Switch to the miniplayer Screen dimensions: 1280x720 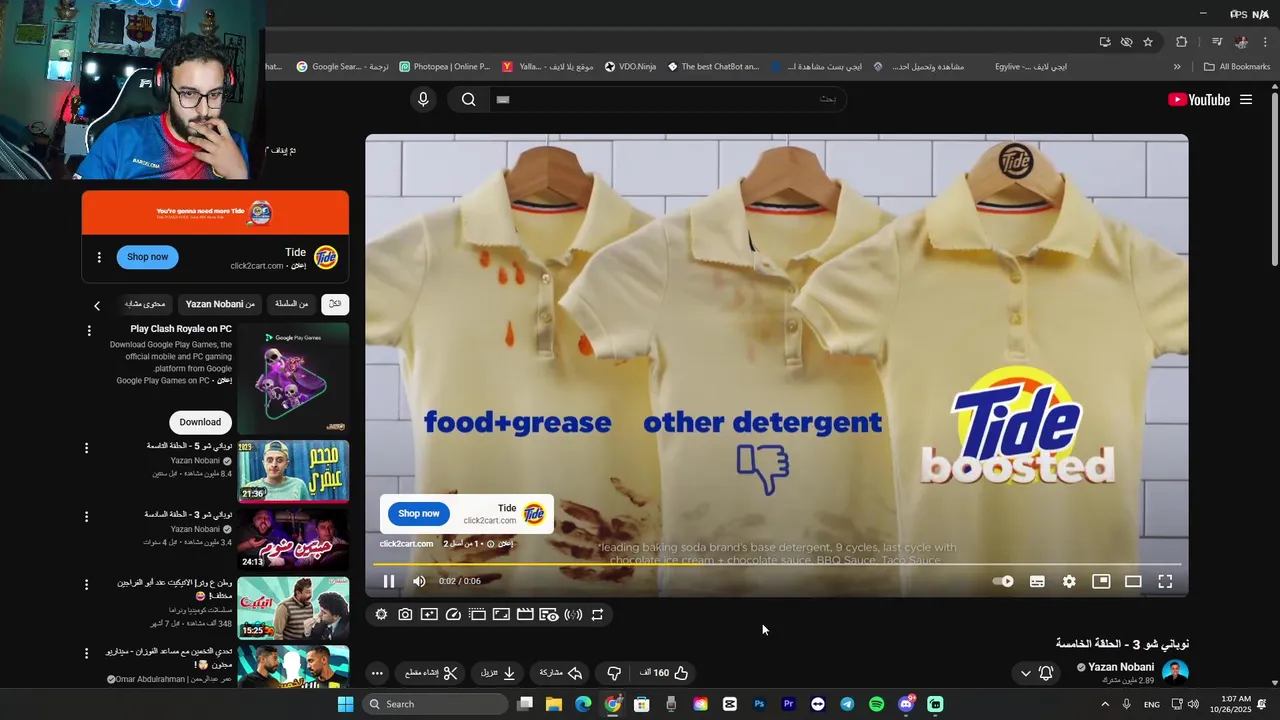[1101, 581]
